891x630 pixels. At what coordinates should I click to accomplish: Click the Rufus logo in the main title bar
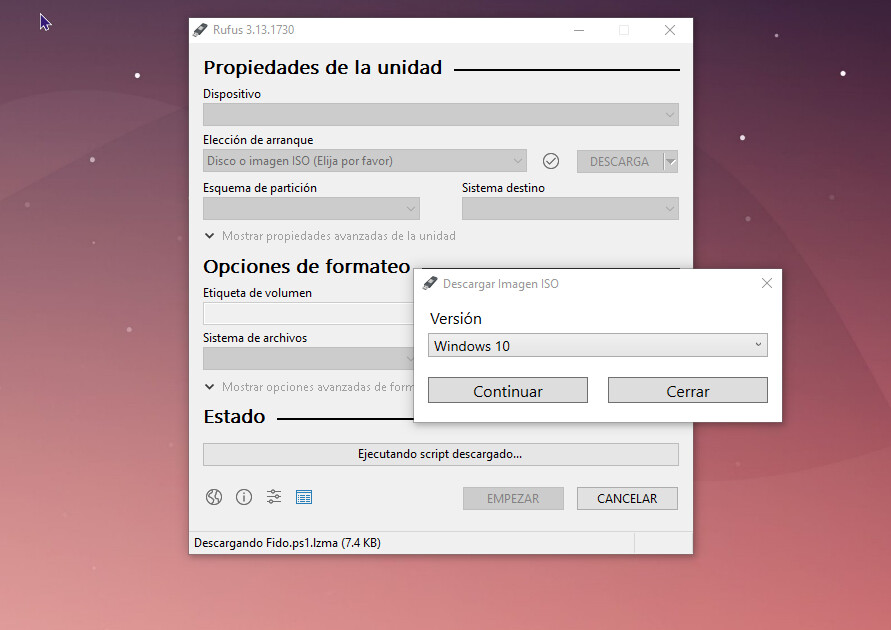[x=200, y=30]
